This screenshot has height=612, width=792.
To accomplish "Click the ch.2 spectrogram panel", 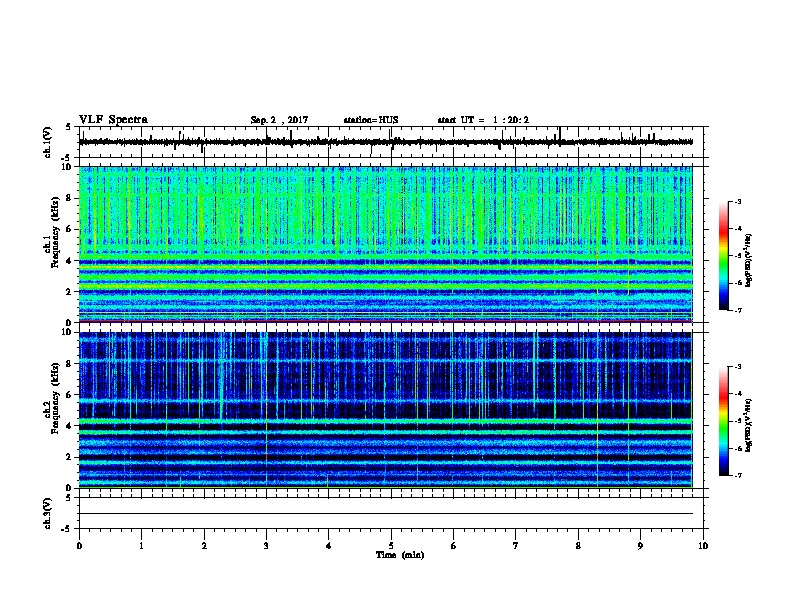I will pyautogui.click(x=385, y=410).
